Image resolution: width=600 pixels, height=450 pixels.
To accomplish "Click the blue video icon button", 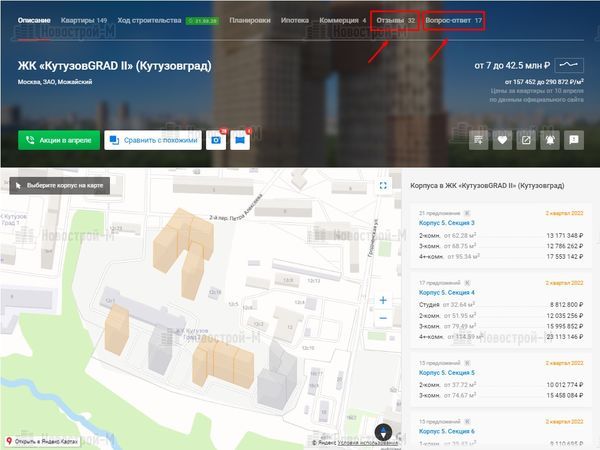I will click(240, 141).
